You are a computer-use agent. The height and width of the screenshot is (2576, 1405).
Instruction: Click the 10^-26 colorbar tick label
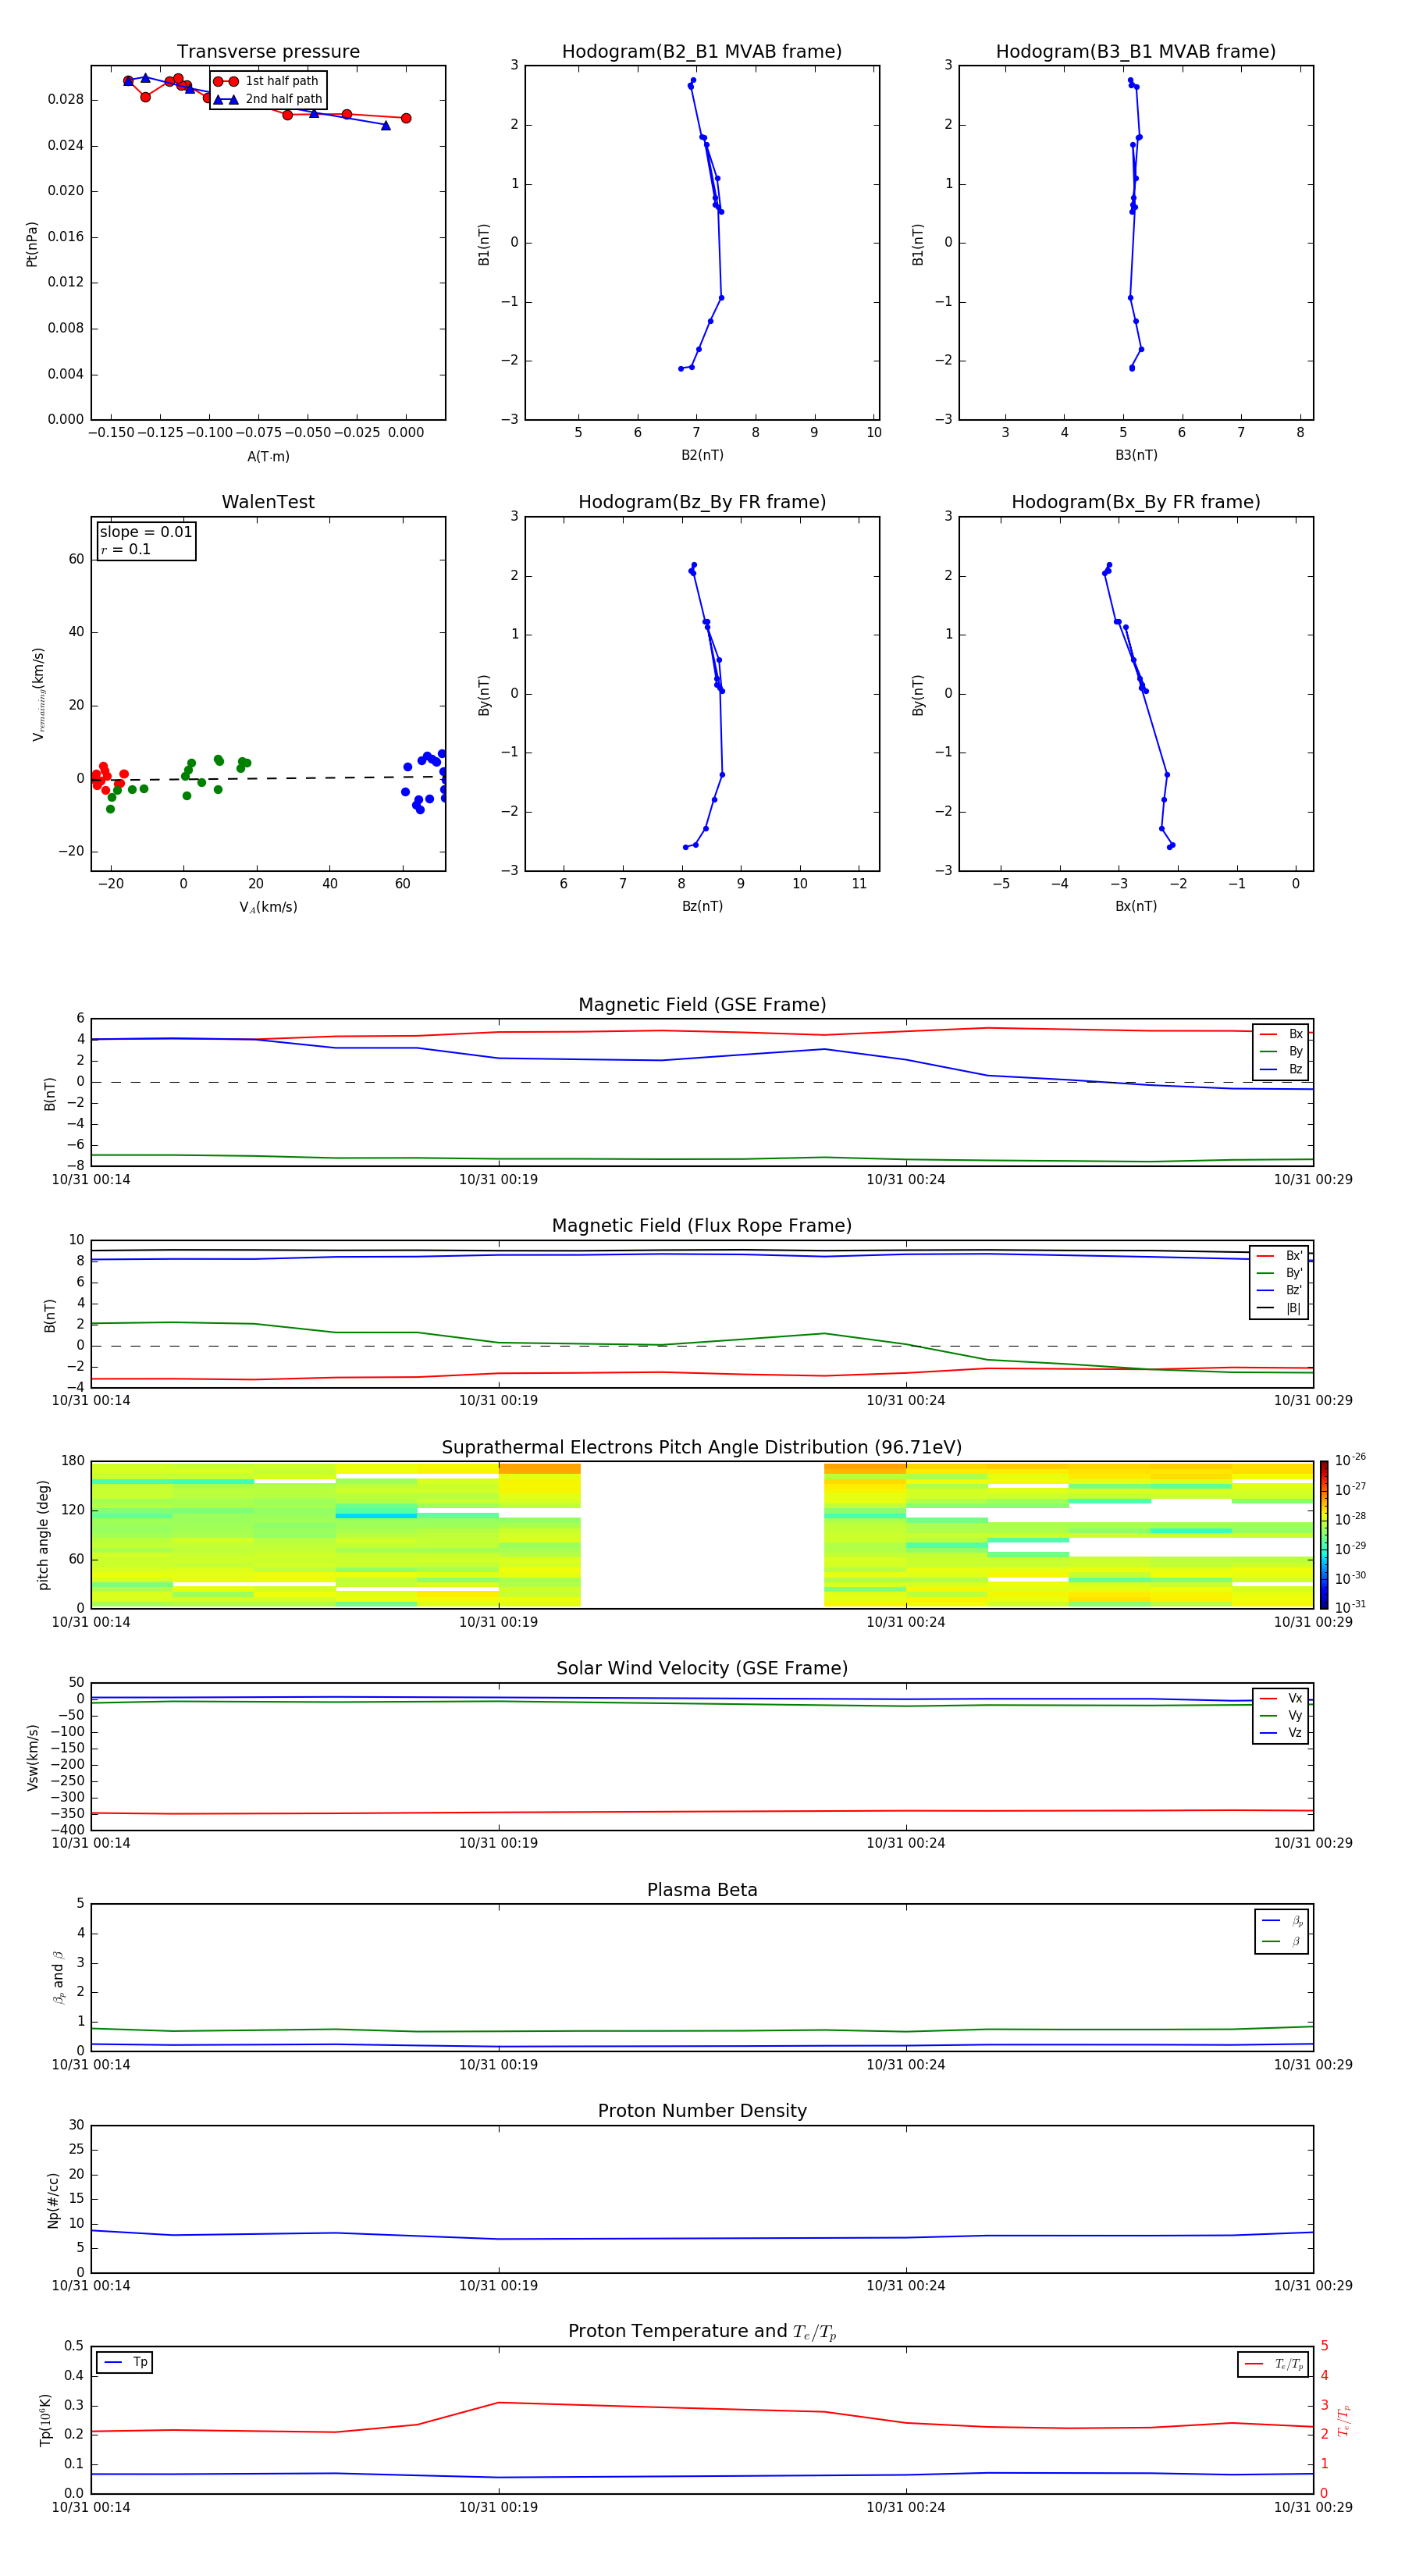(x=1349, y=1460)
